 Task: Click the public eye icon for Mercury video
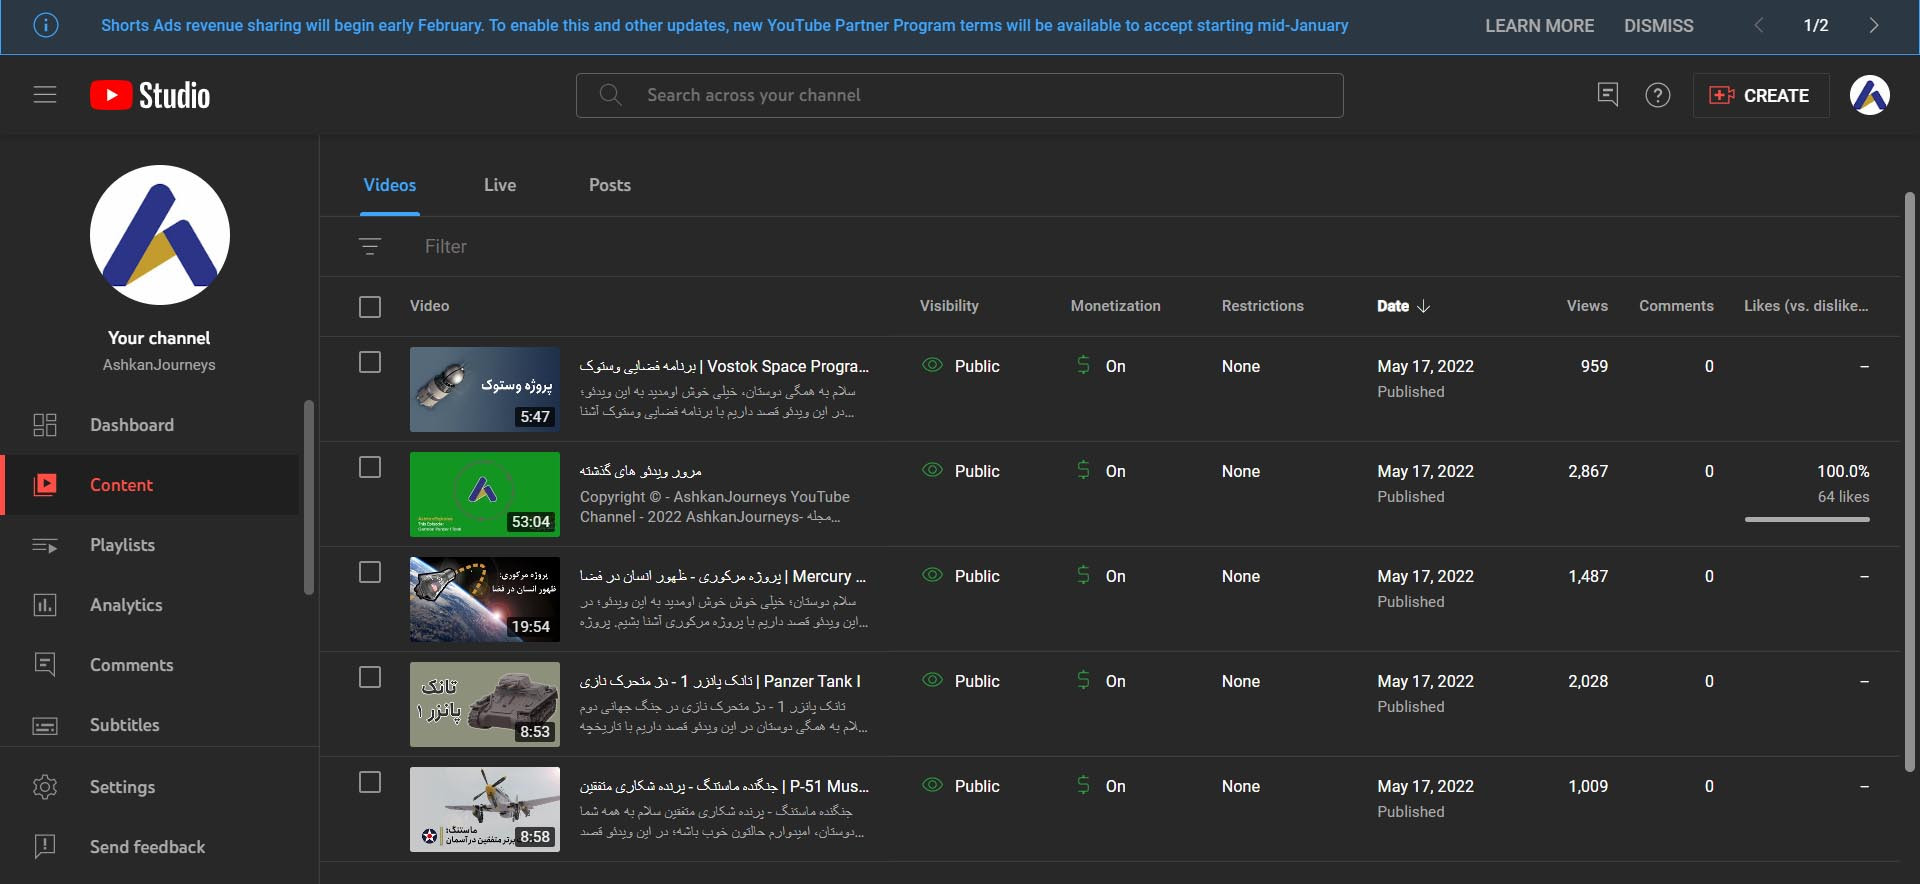pos(932,576)
